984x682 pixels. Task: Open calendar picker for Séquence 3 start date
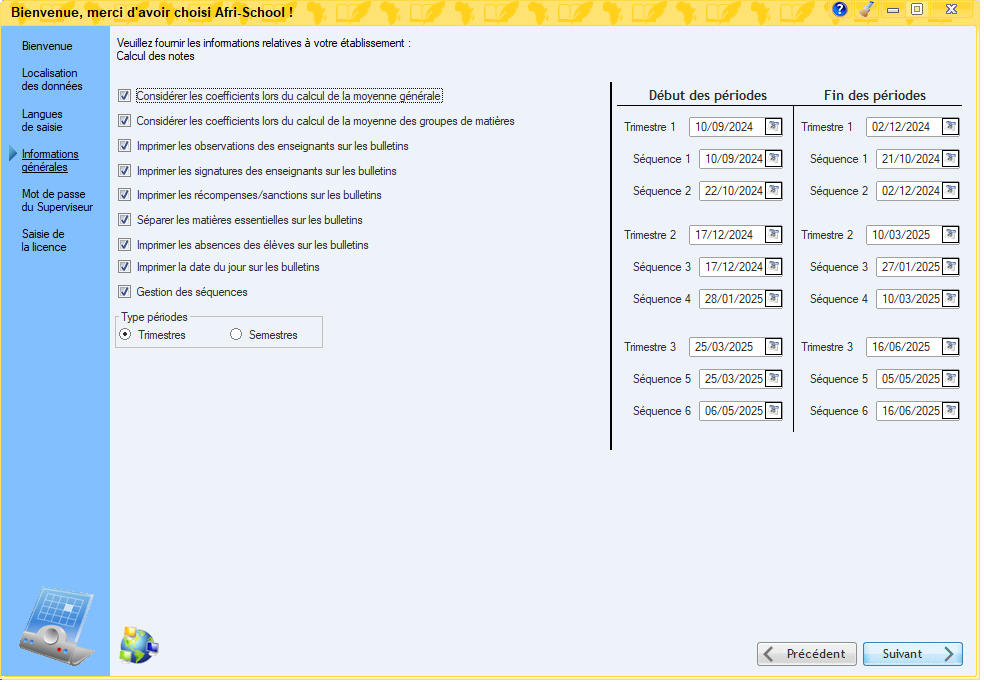coord(776,267)
